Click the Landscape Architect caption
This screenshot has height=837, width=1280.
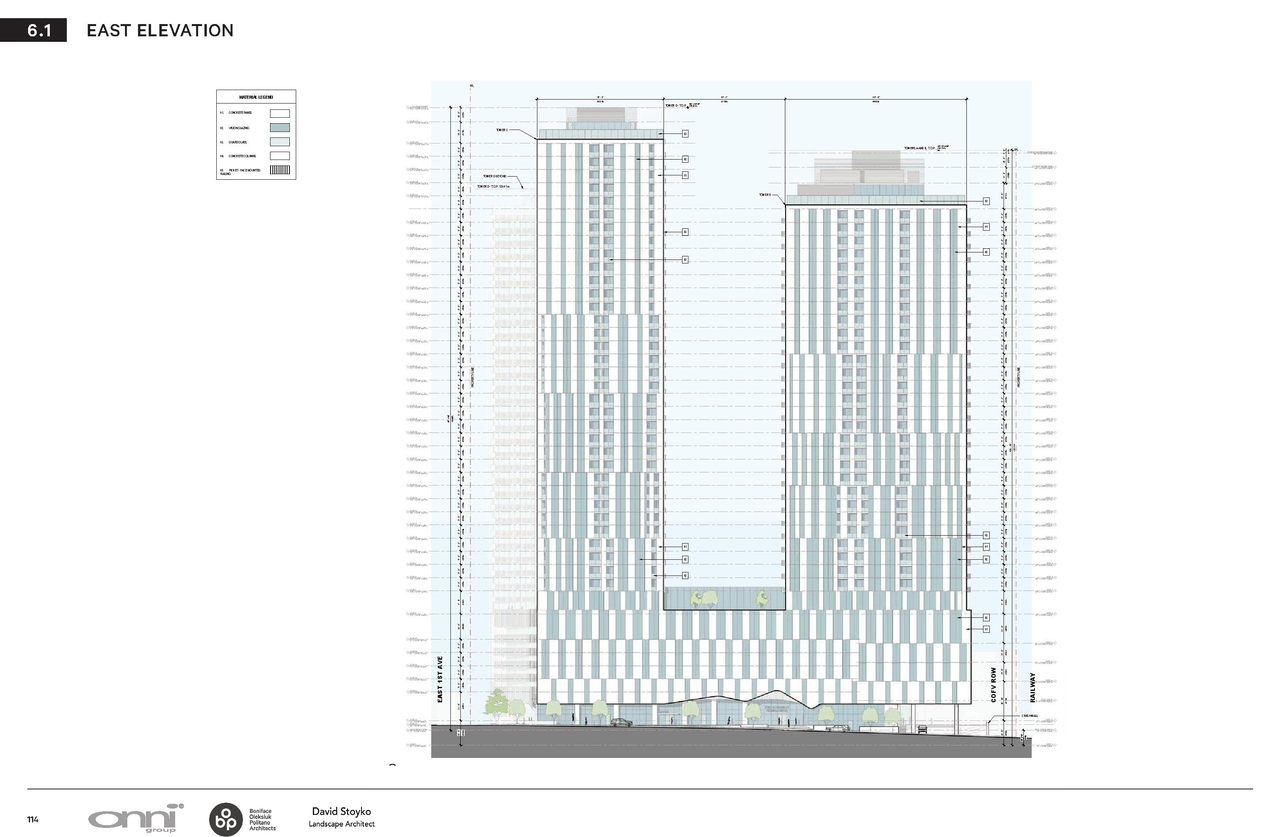click(x=342, y=824)
